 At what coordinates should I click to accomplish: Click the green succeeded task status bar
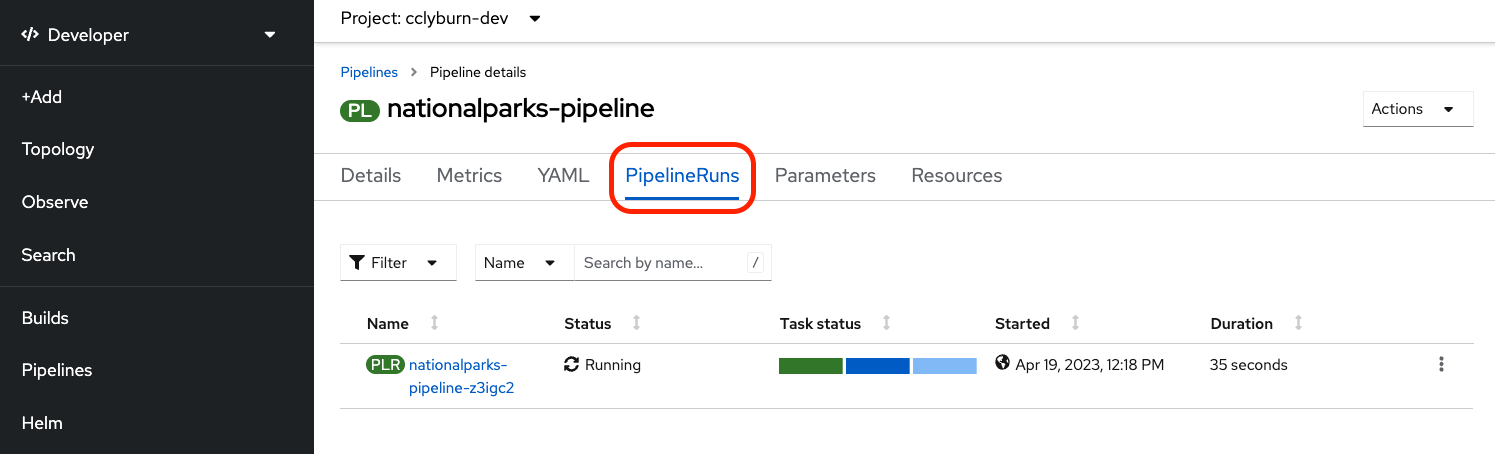(810, 366)
